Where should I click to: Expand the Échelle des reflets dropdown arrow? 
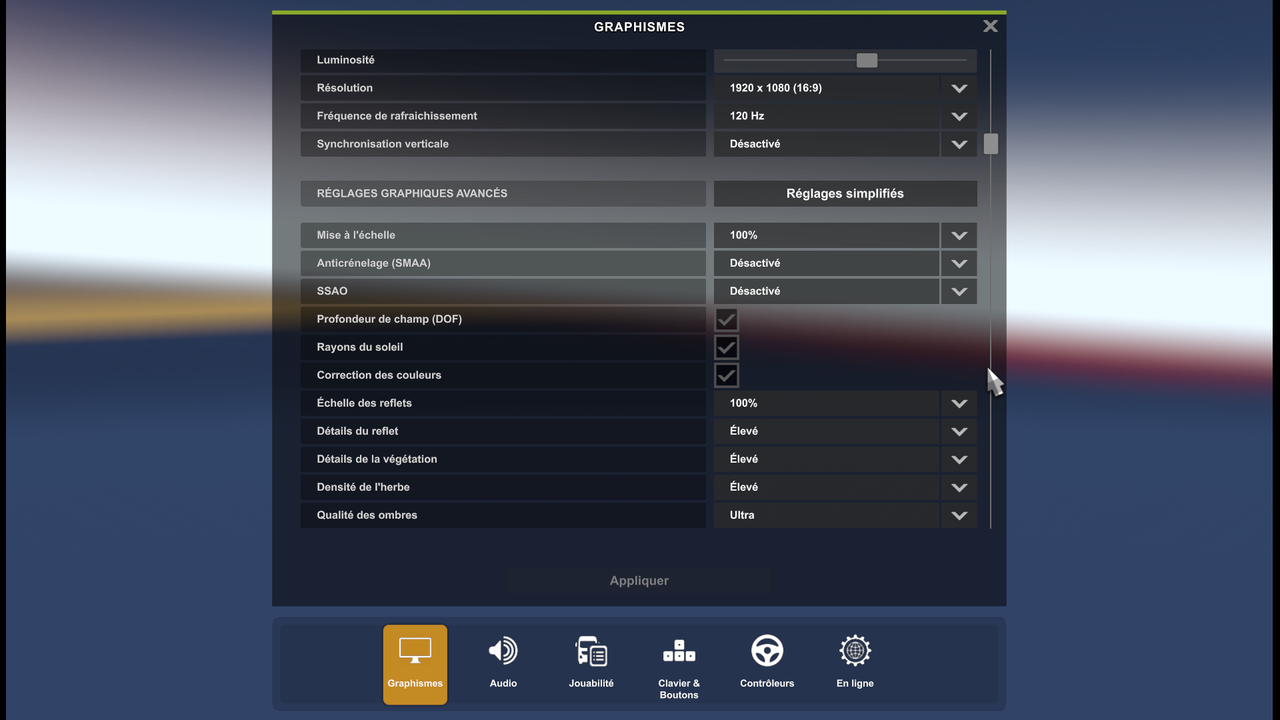tap(959, 403)
